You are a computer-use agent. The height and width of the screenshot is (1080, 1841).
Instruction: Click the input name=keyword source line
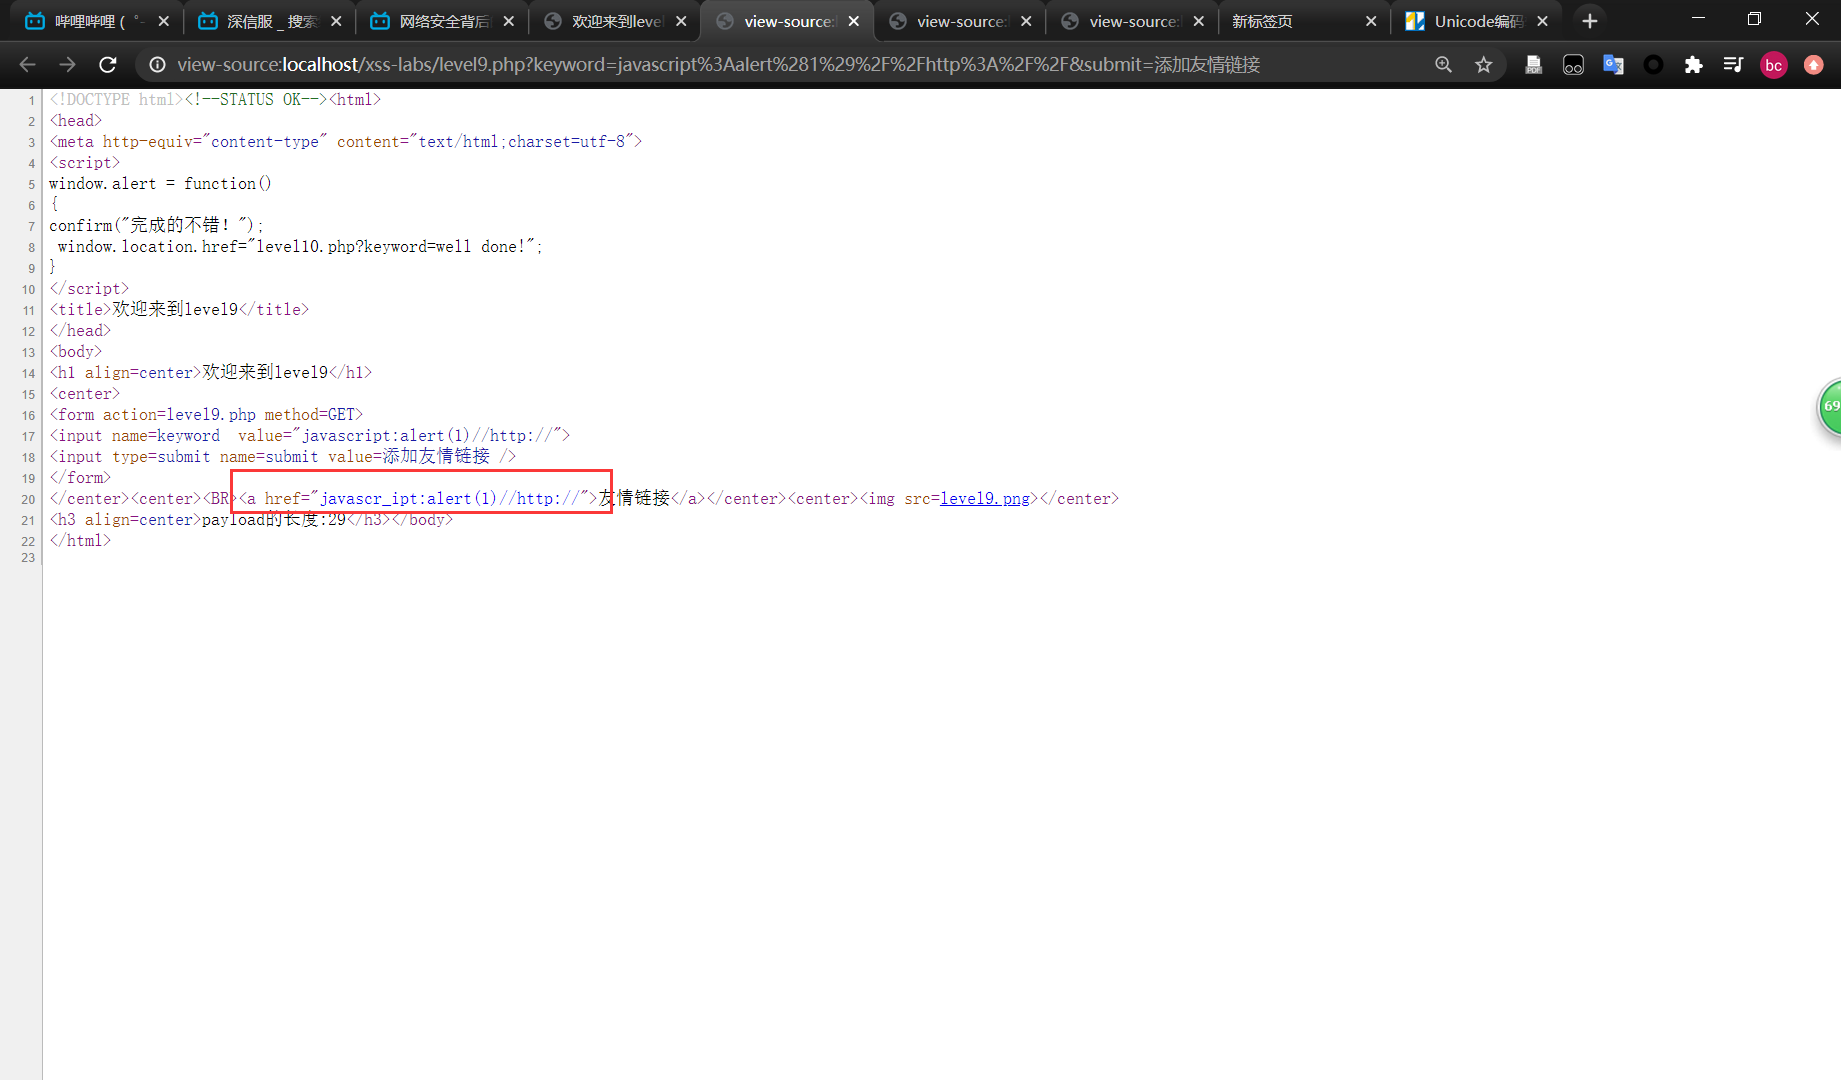tap(310, 435)
